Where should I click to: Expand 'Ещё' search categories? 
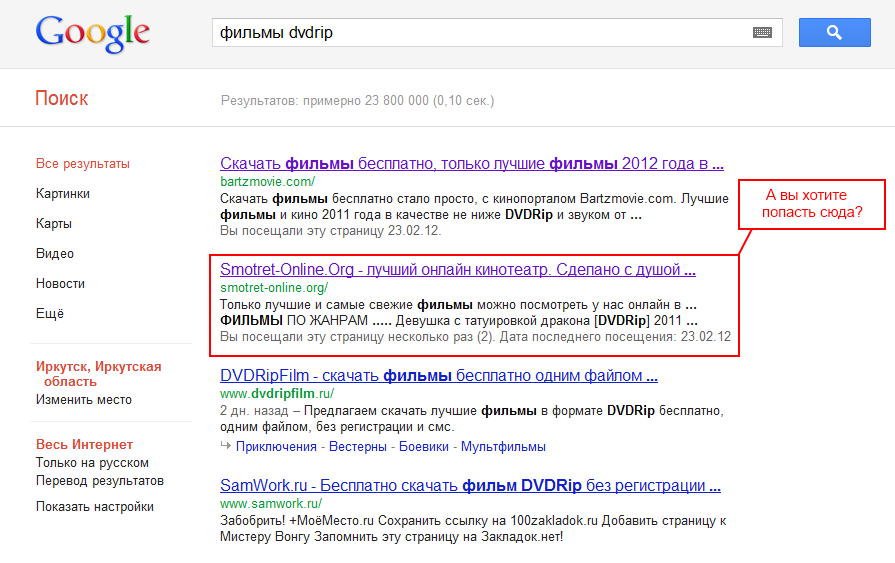[50, 314]
